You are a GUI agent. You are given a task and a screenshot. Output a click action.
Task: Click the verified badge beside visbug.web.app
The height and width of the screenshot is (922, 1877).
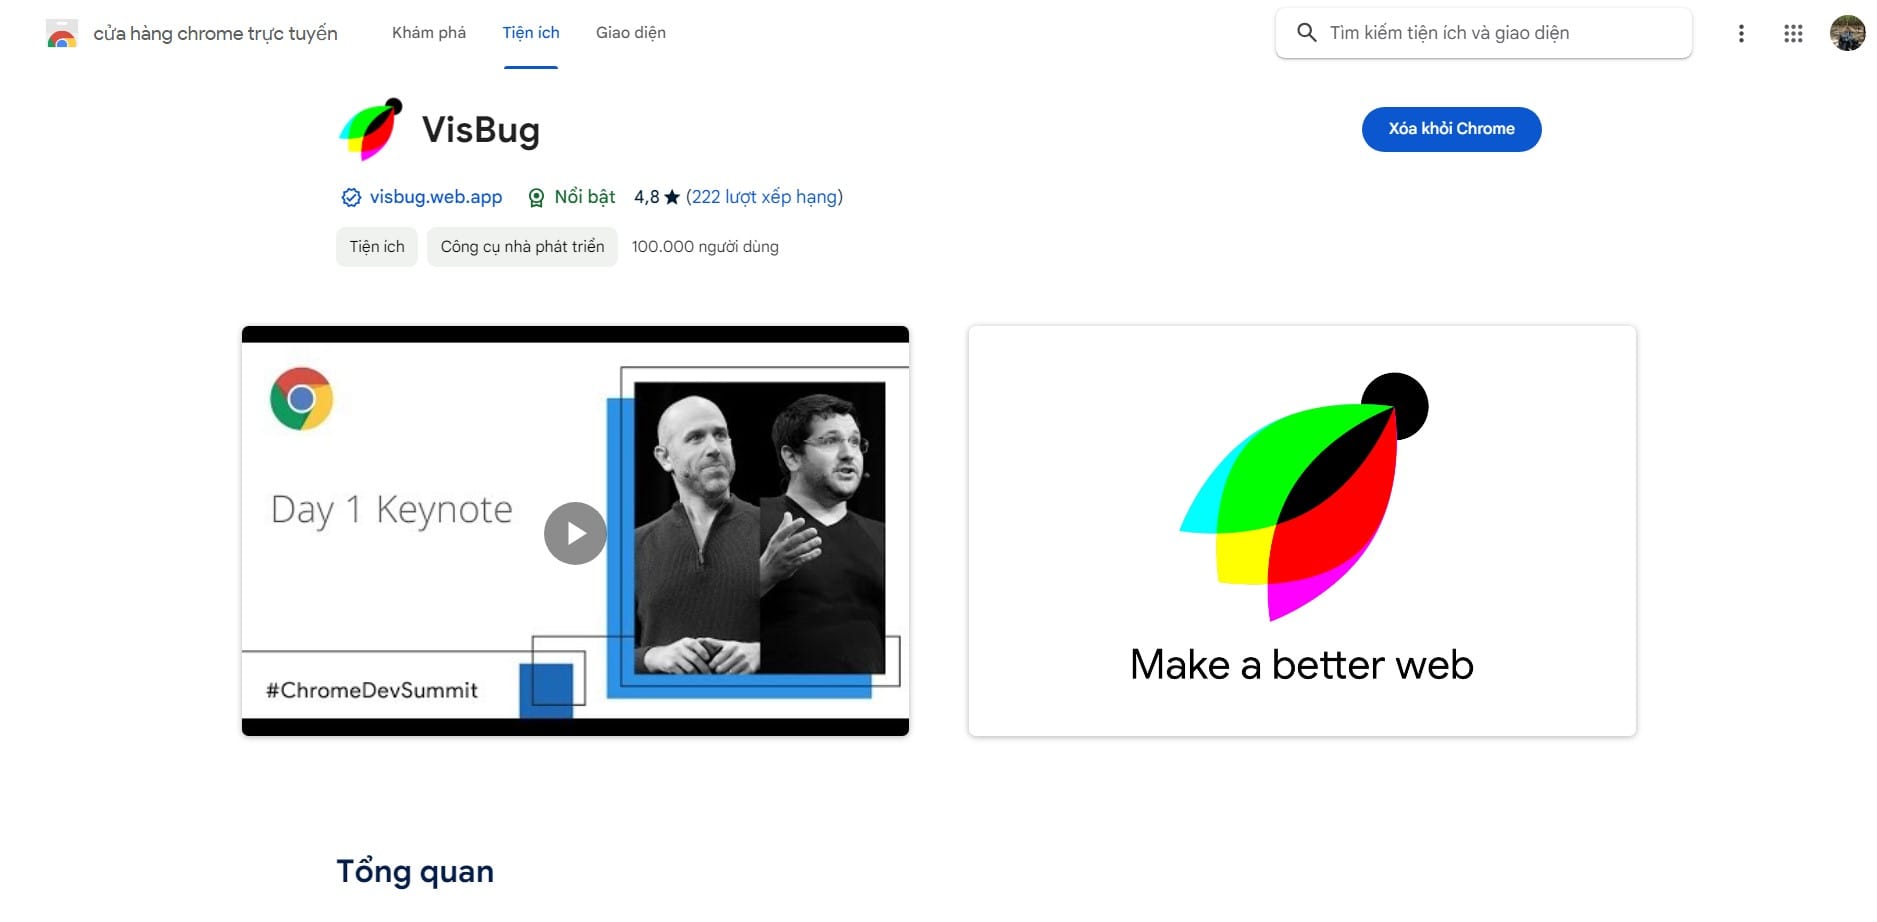click(x=351, y=198)
